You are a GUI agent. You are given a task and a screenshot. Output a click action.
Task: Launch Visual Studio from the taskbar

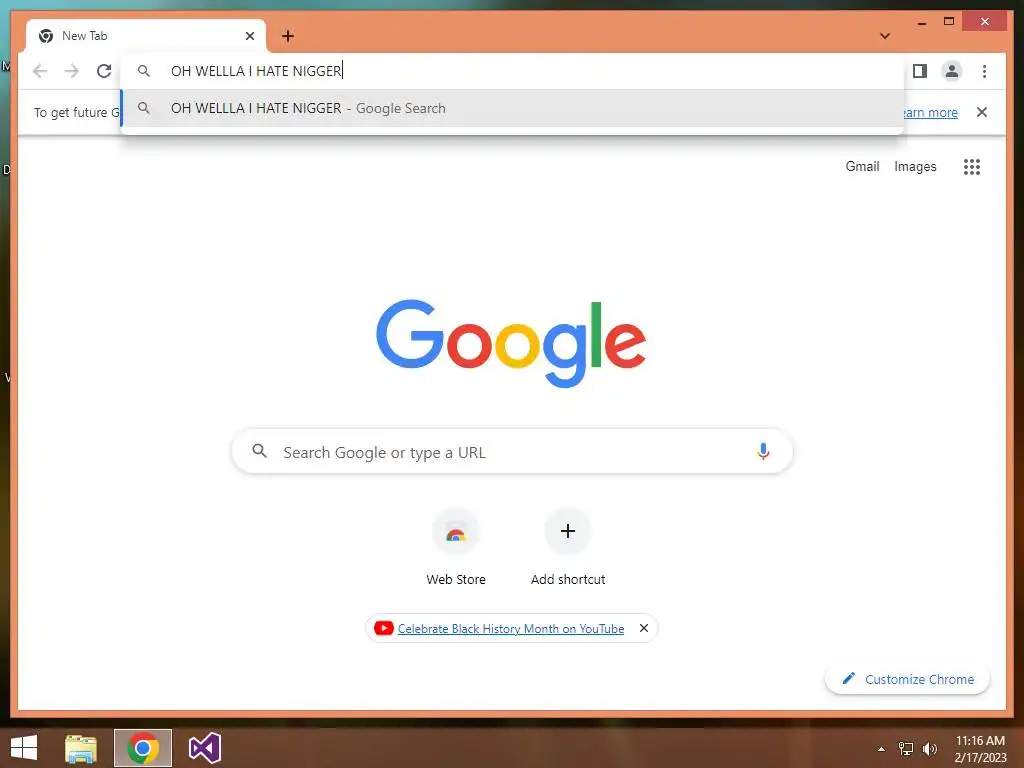tap(204, 748)
